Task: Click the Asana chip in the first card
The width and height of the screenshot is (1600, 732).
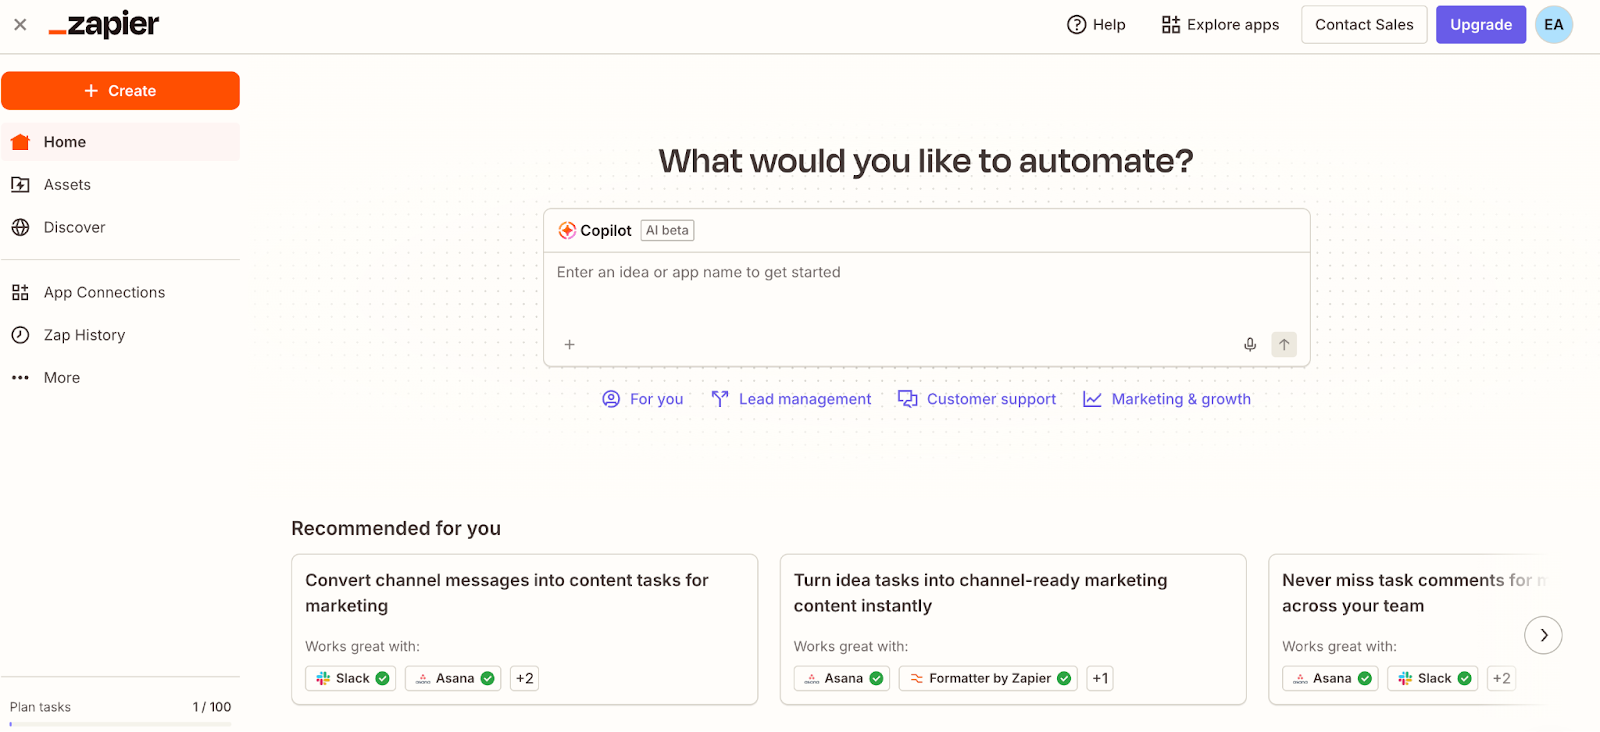Action: pyautogui.click(x=453, y=678)
